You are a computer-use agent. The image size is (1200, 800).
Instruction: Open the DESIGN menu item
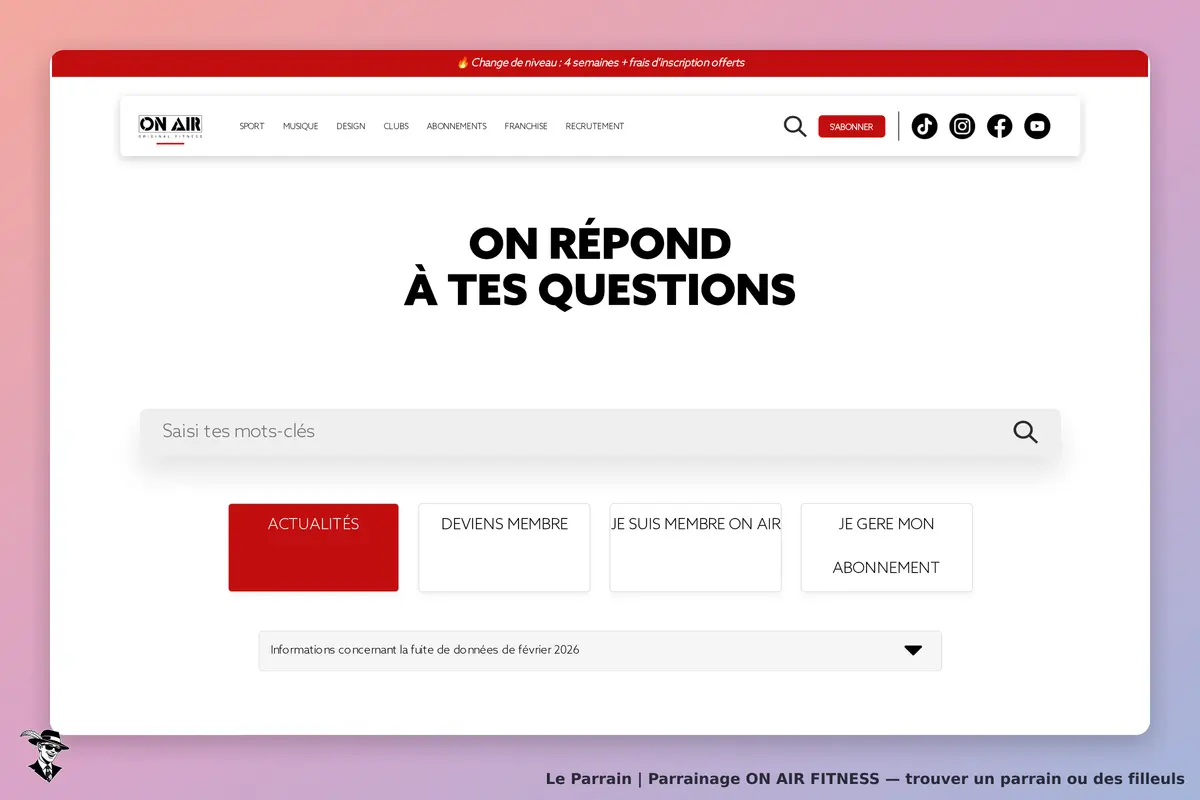(x=351, y=126)
